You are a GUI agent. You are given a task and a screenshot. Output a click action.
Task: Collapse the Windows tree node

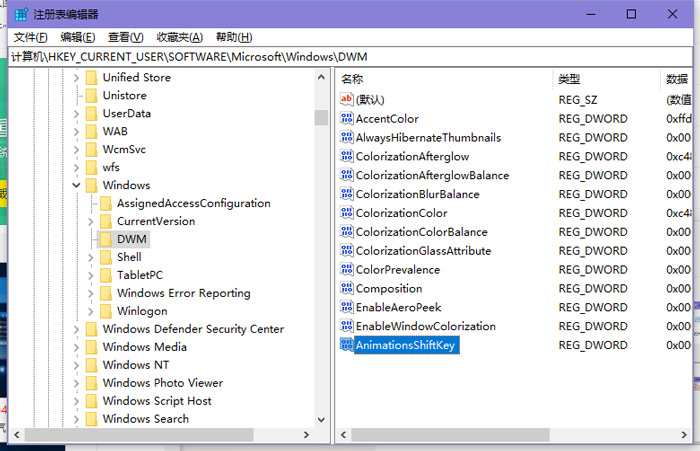[x=77, y=186]
